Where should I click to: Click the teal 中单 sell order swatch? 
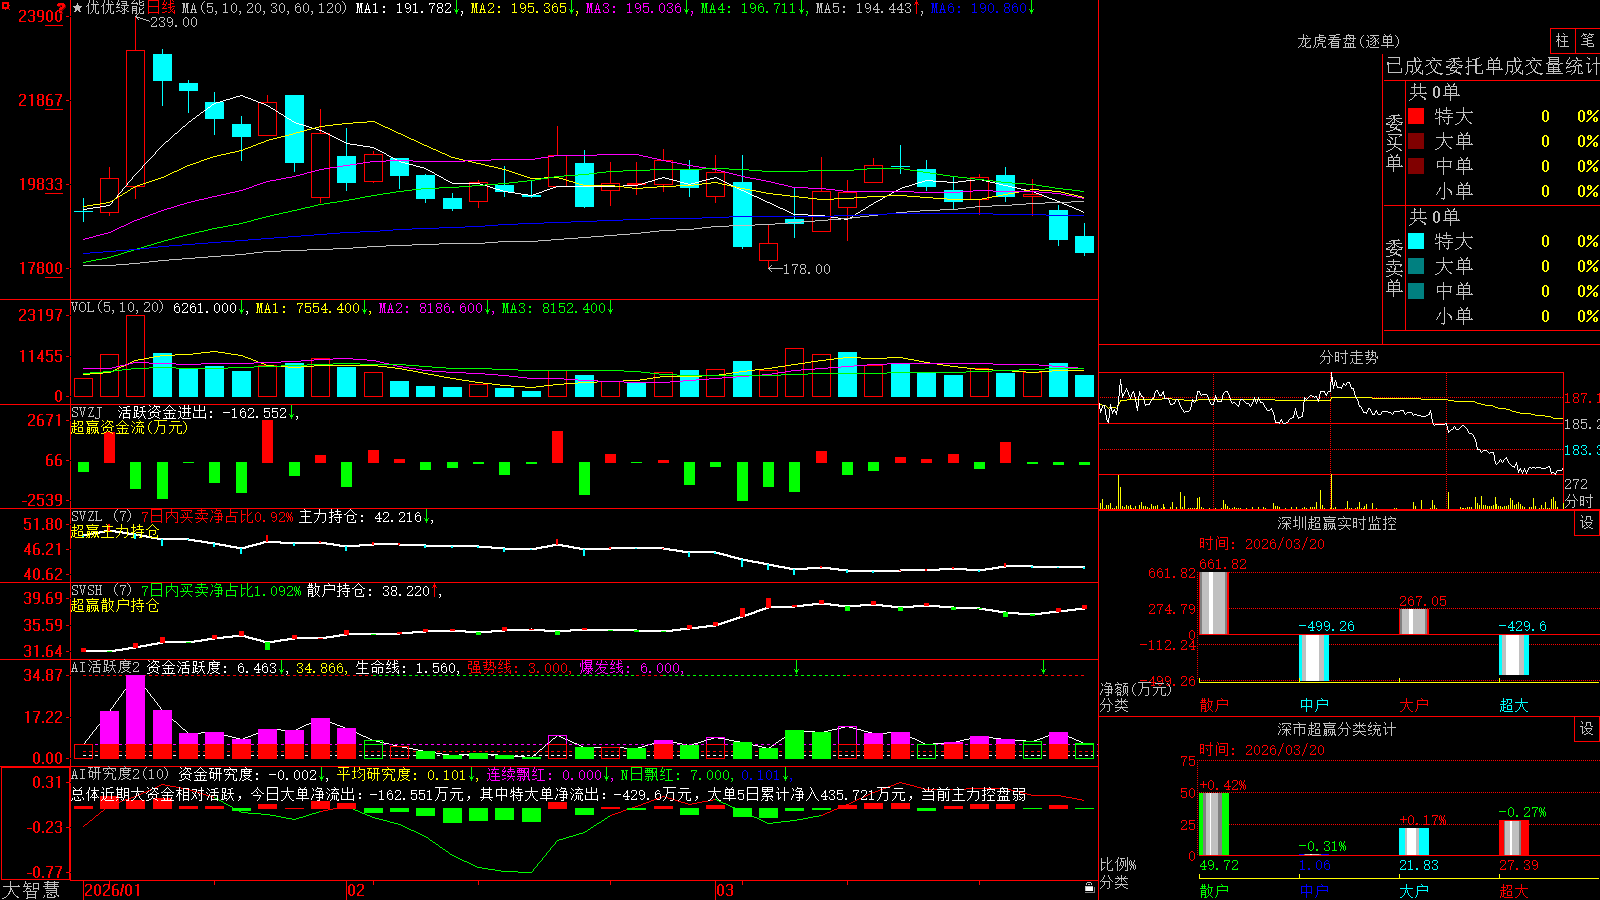click(1416, 291)
